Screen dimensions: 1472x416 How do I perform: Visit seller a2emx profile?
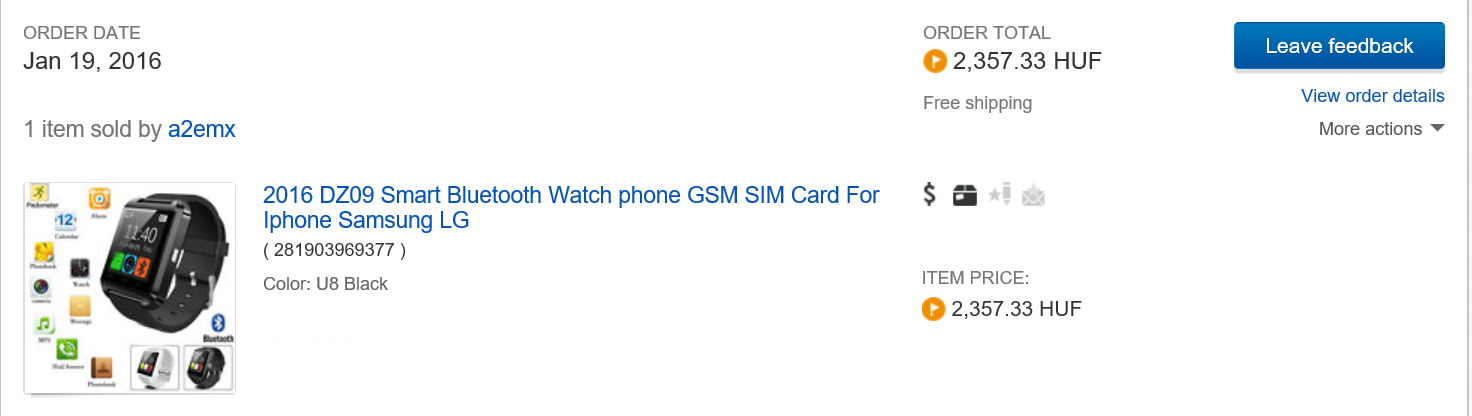(x=201, y=129)
